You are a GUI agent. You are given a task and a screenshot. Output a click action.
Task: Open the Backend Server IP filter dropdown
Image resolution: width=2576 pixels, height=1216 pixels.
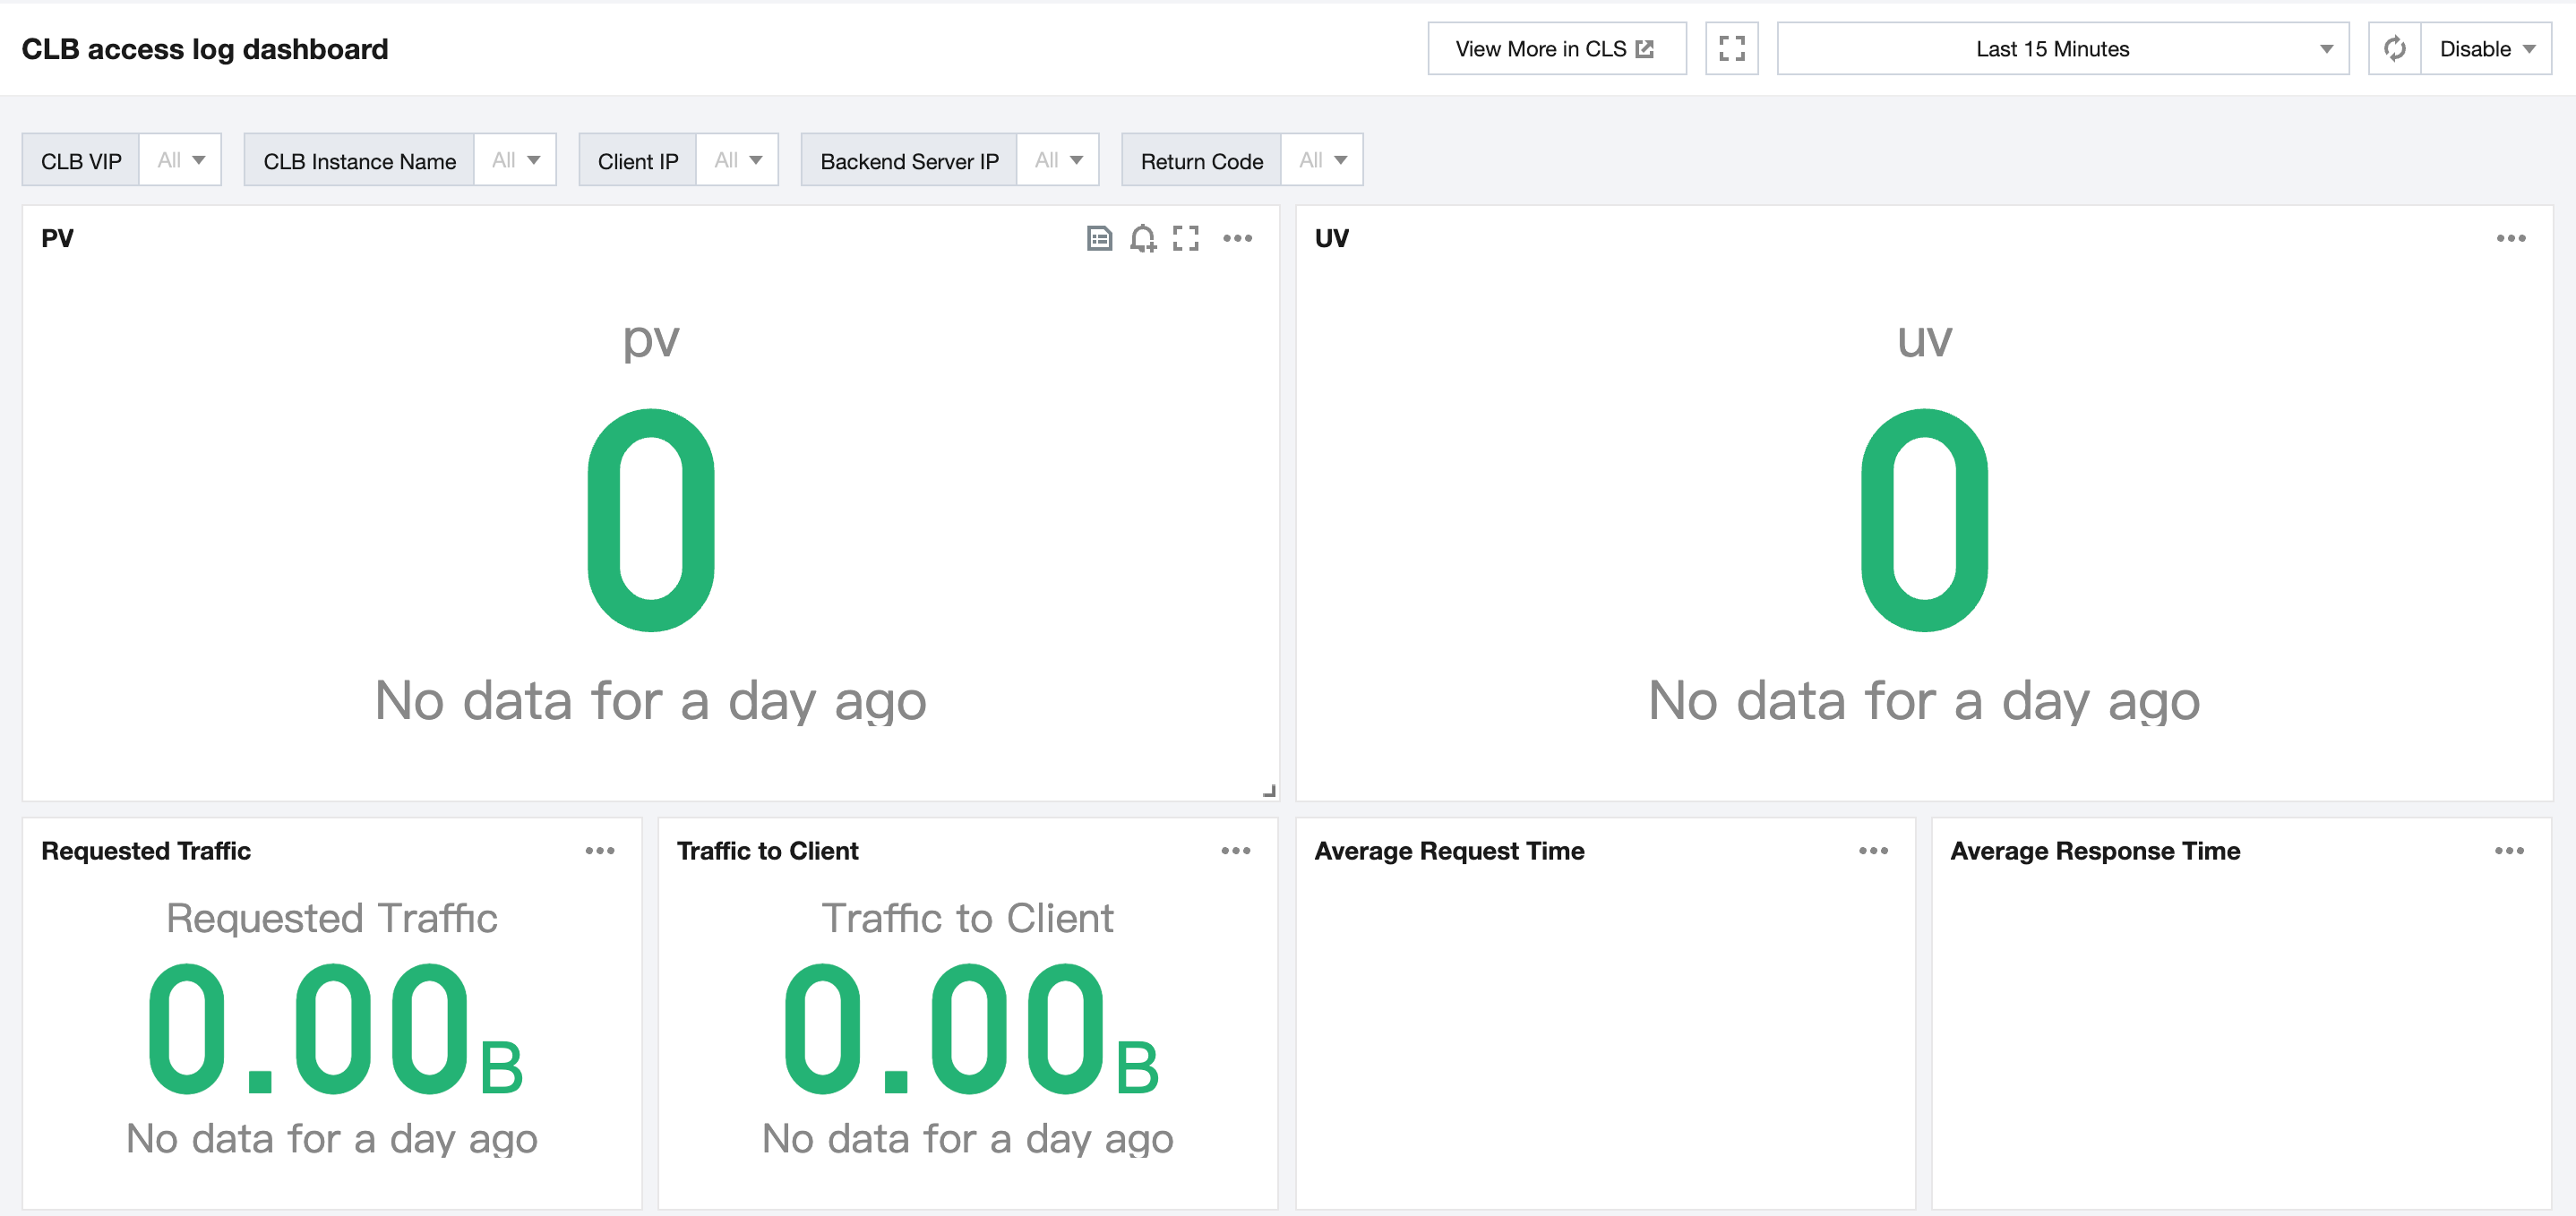coord(1058,160)
